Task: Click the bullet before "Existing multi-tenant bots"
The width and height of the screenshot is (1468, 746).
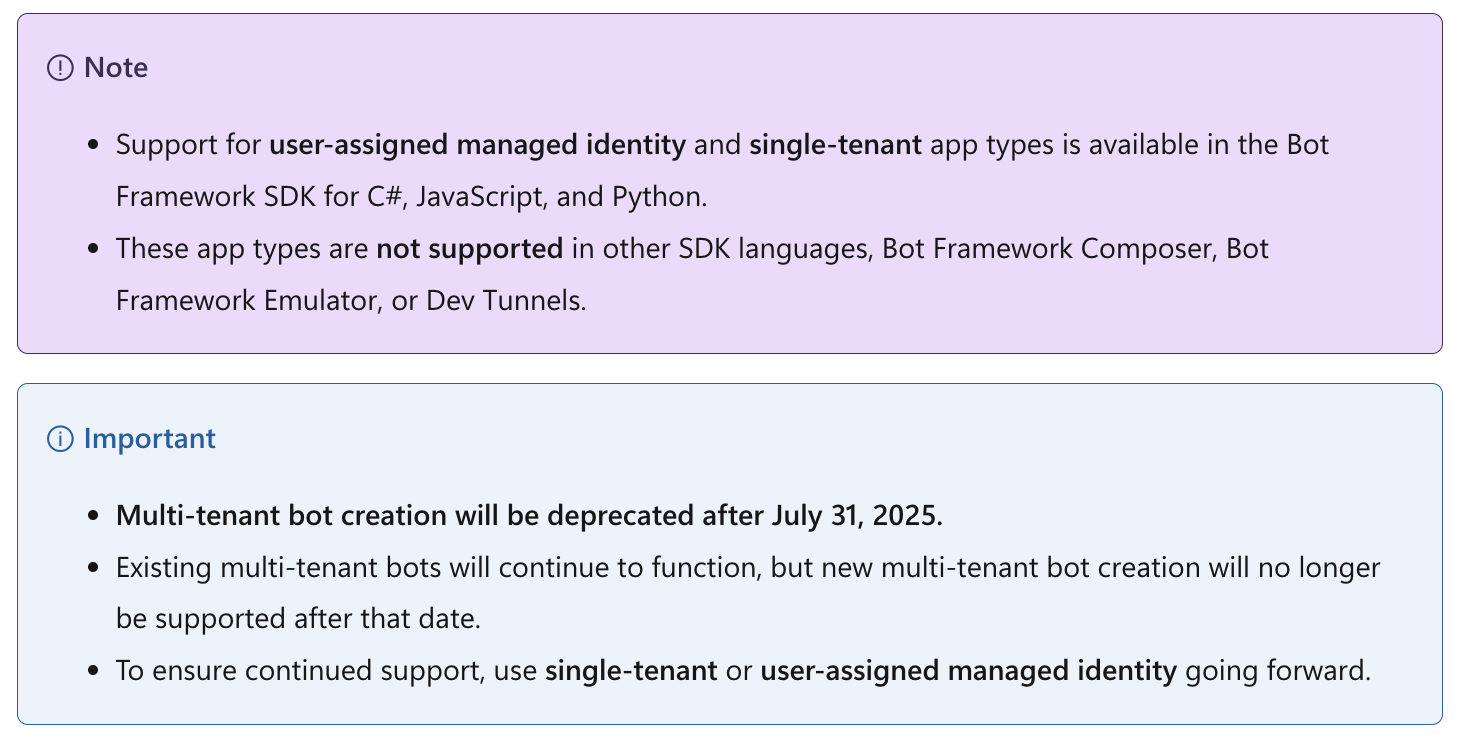Action: [x=93, y=568]
